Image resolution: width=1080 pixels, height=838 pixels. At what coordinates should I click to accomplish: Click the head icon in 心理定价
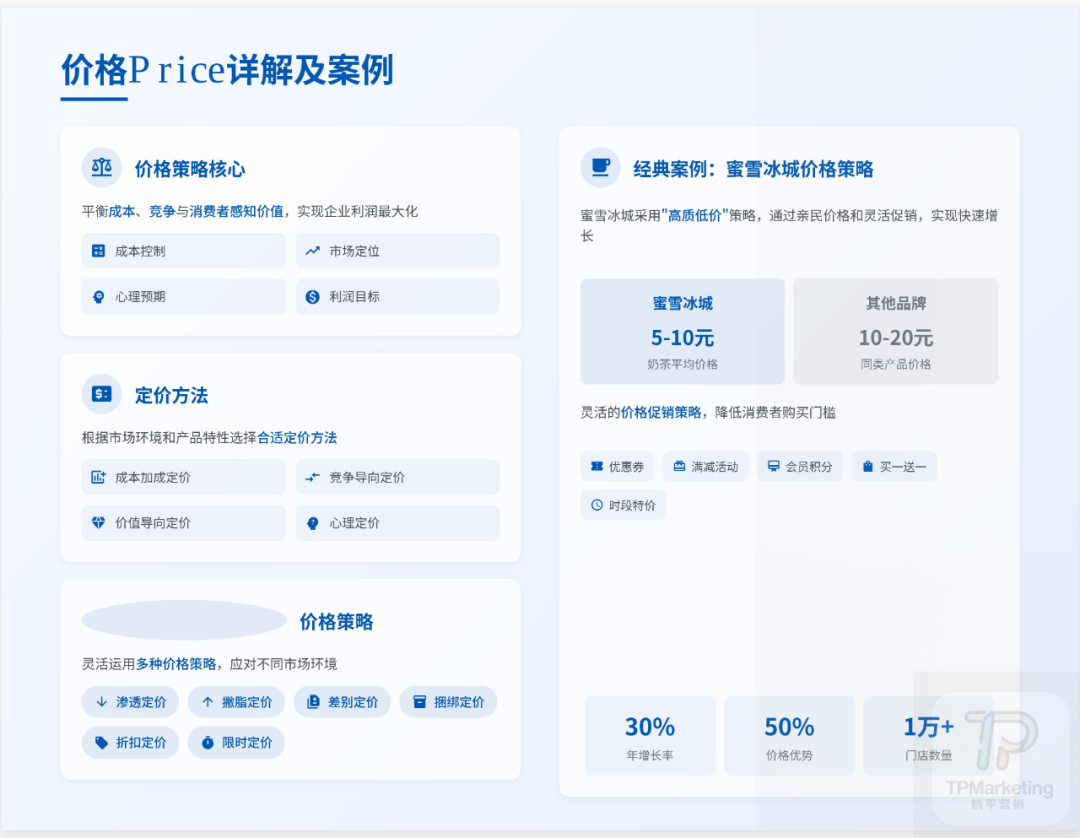tap(313, 523)
